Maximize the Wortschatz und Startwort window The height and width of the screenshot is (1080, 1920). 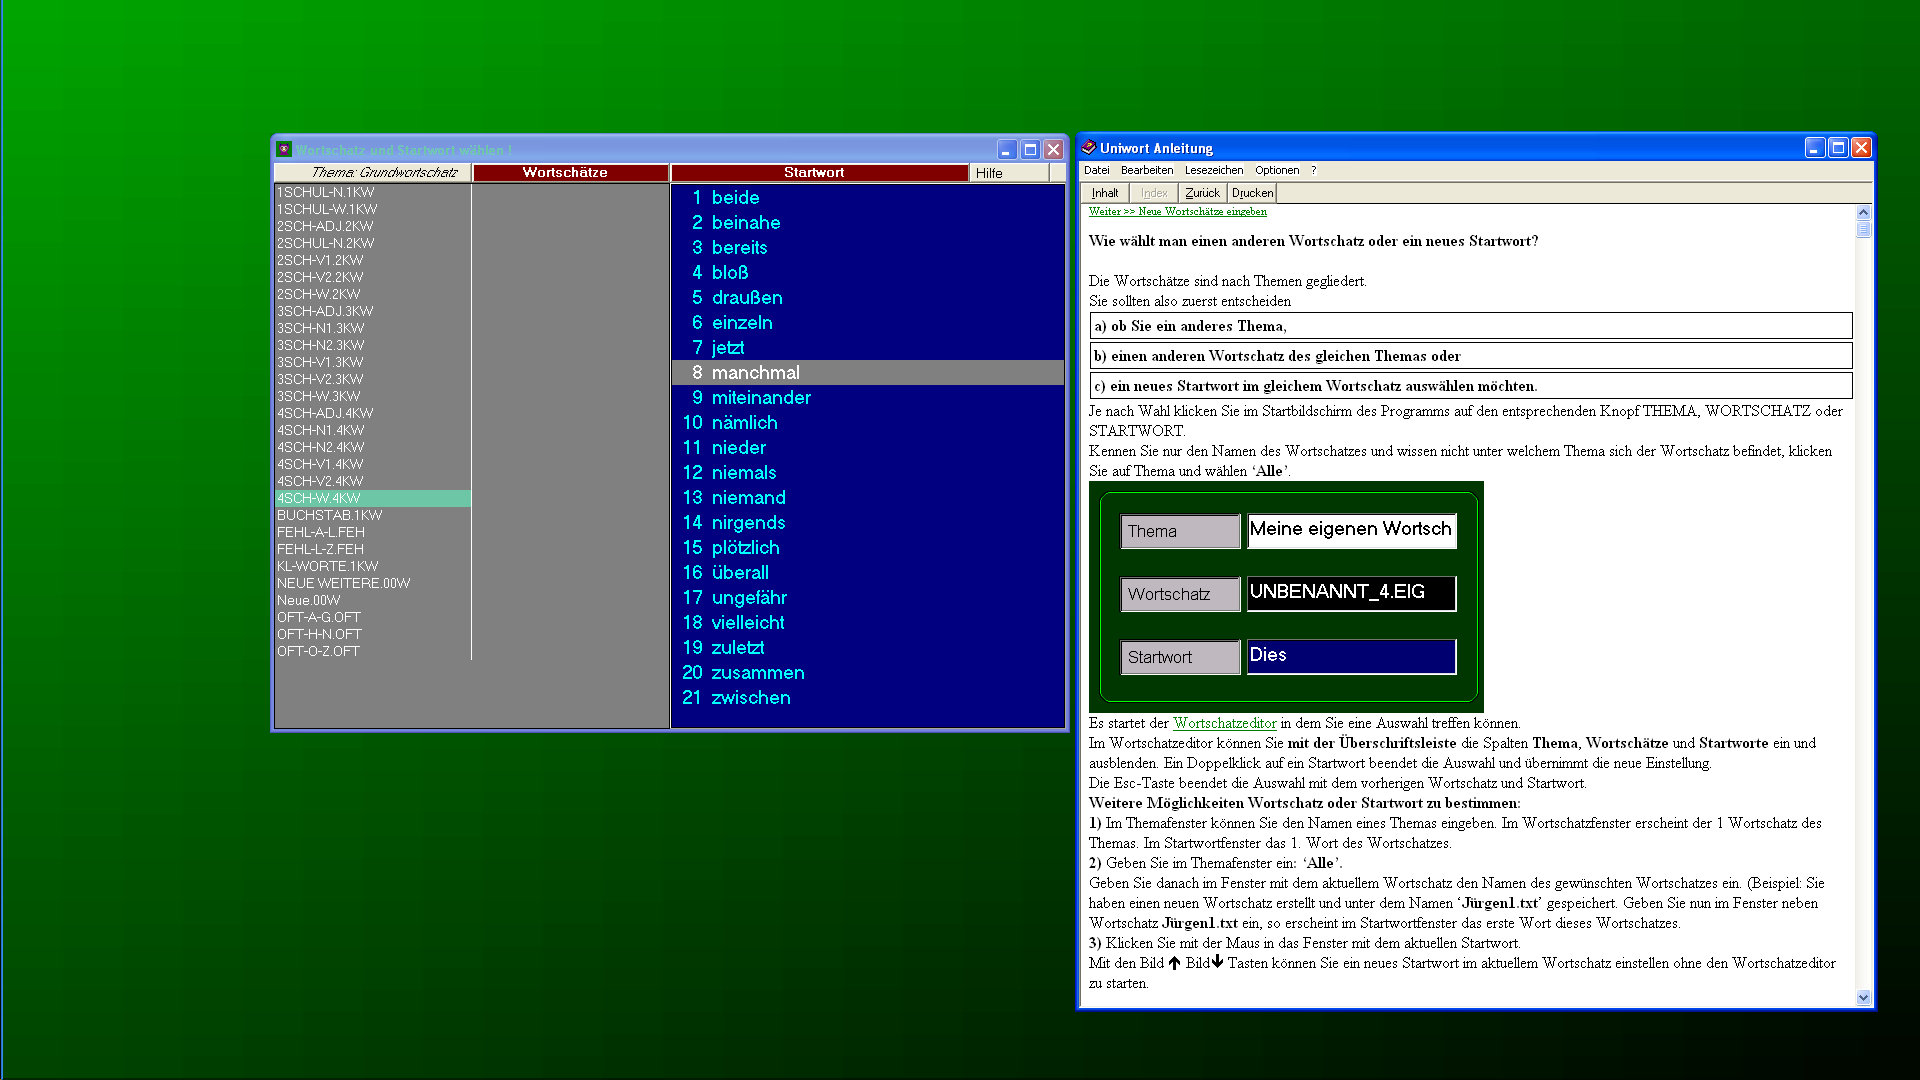1030,150
